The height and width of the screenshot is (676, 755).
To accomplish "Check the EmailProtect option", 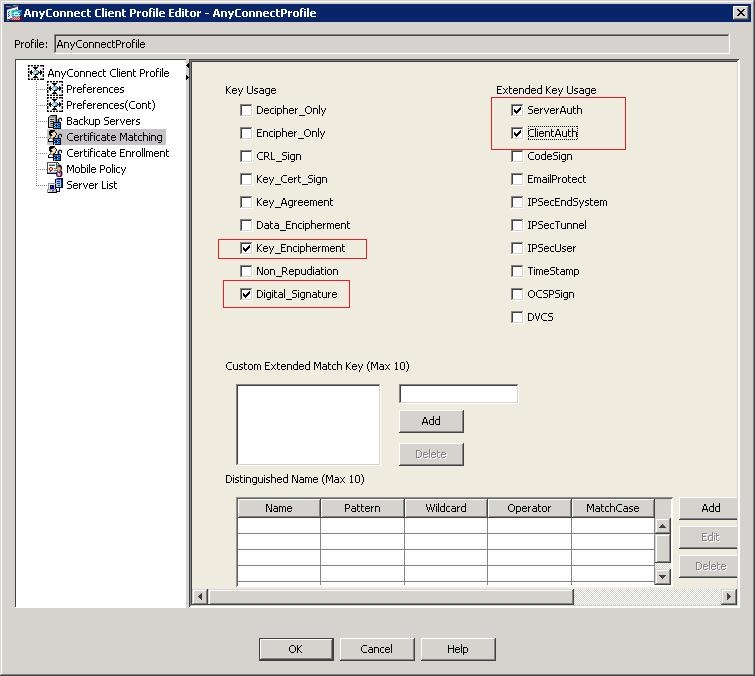I will (517, 179).
